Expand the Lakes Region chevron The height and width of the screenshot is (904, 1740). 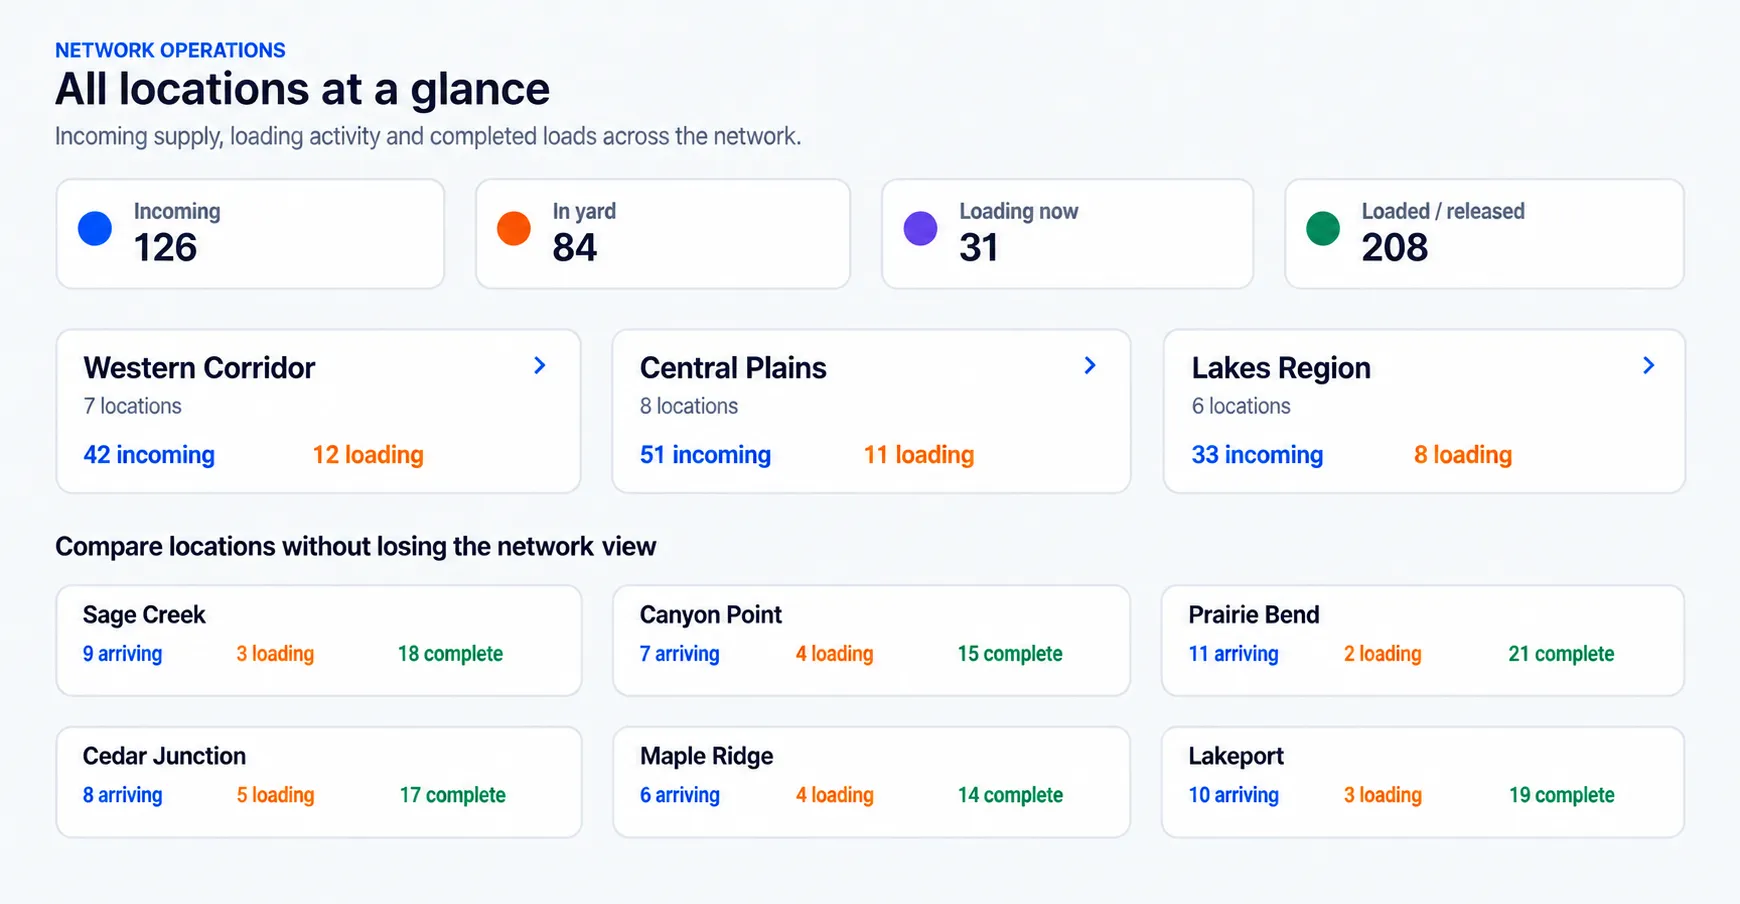pos(1648,366)
